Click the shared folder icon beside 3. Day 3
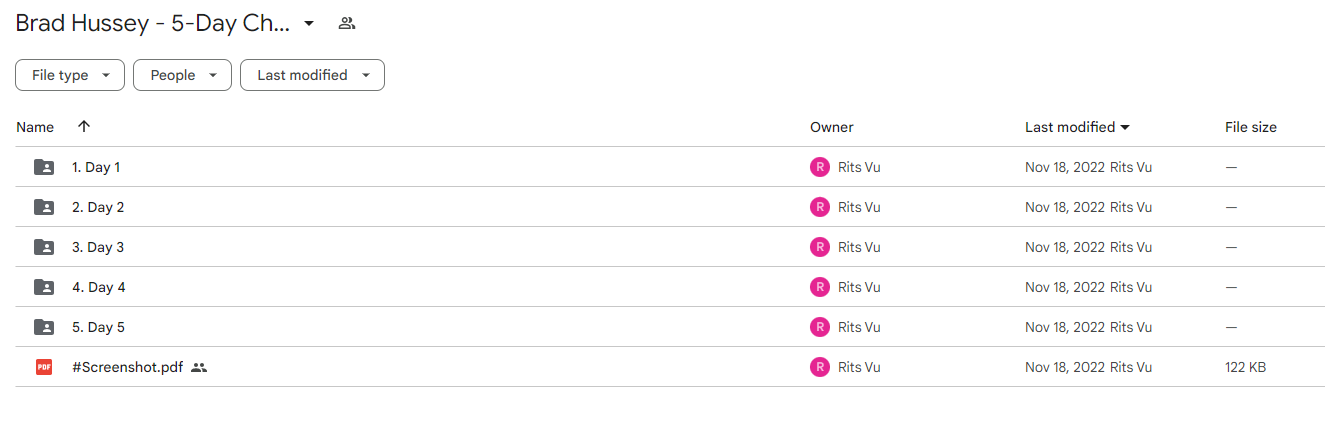Image resolution: width=1325 pixels, height=423 pixels. [x=44, y=247]
